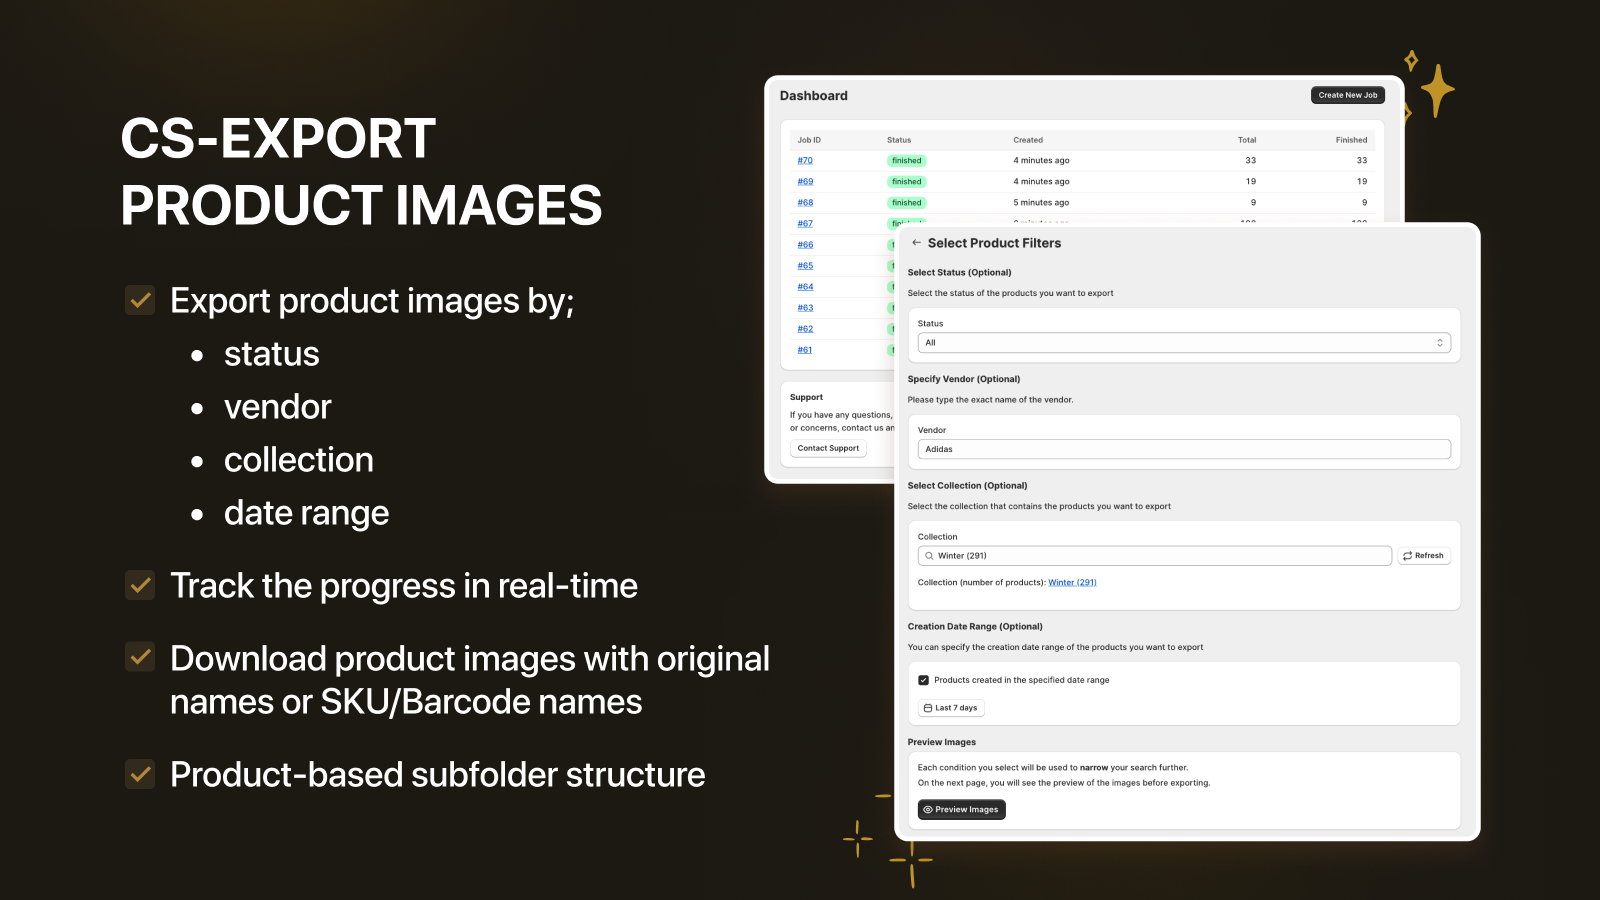Click Preview Images to continue
Image resolution: width=1600 pixels, height=900 pixels.
click(961, 809)
